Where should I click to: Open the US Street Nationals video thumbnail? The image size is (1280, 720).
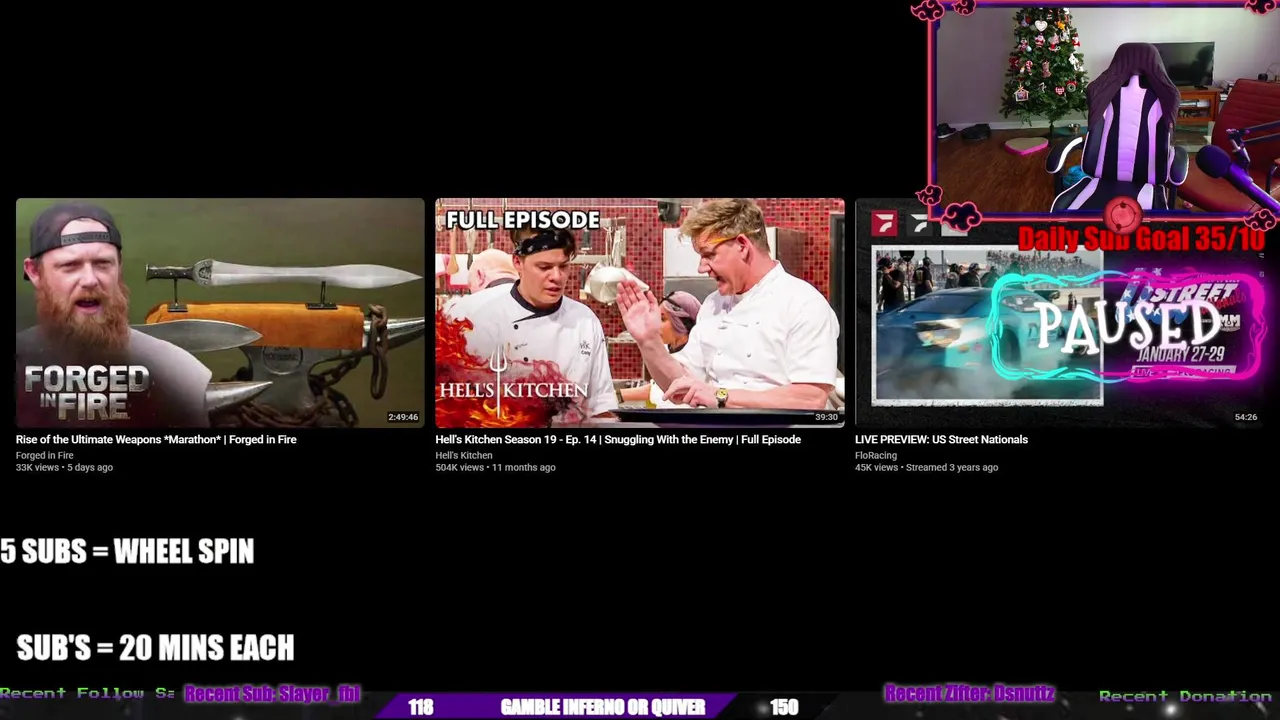click(1060, 313)
